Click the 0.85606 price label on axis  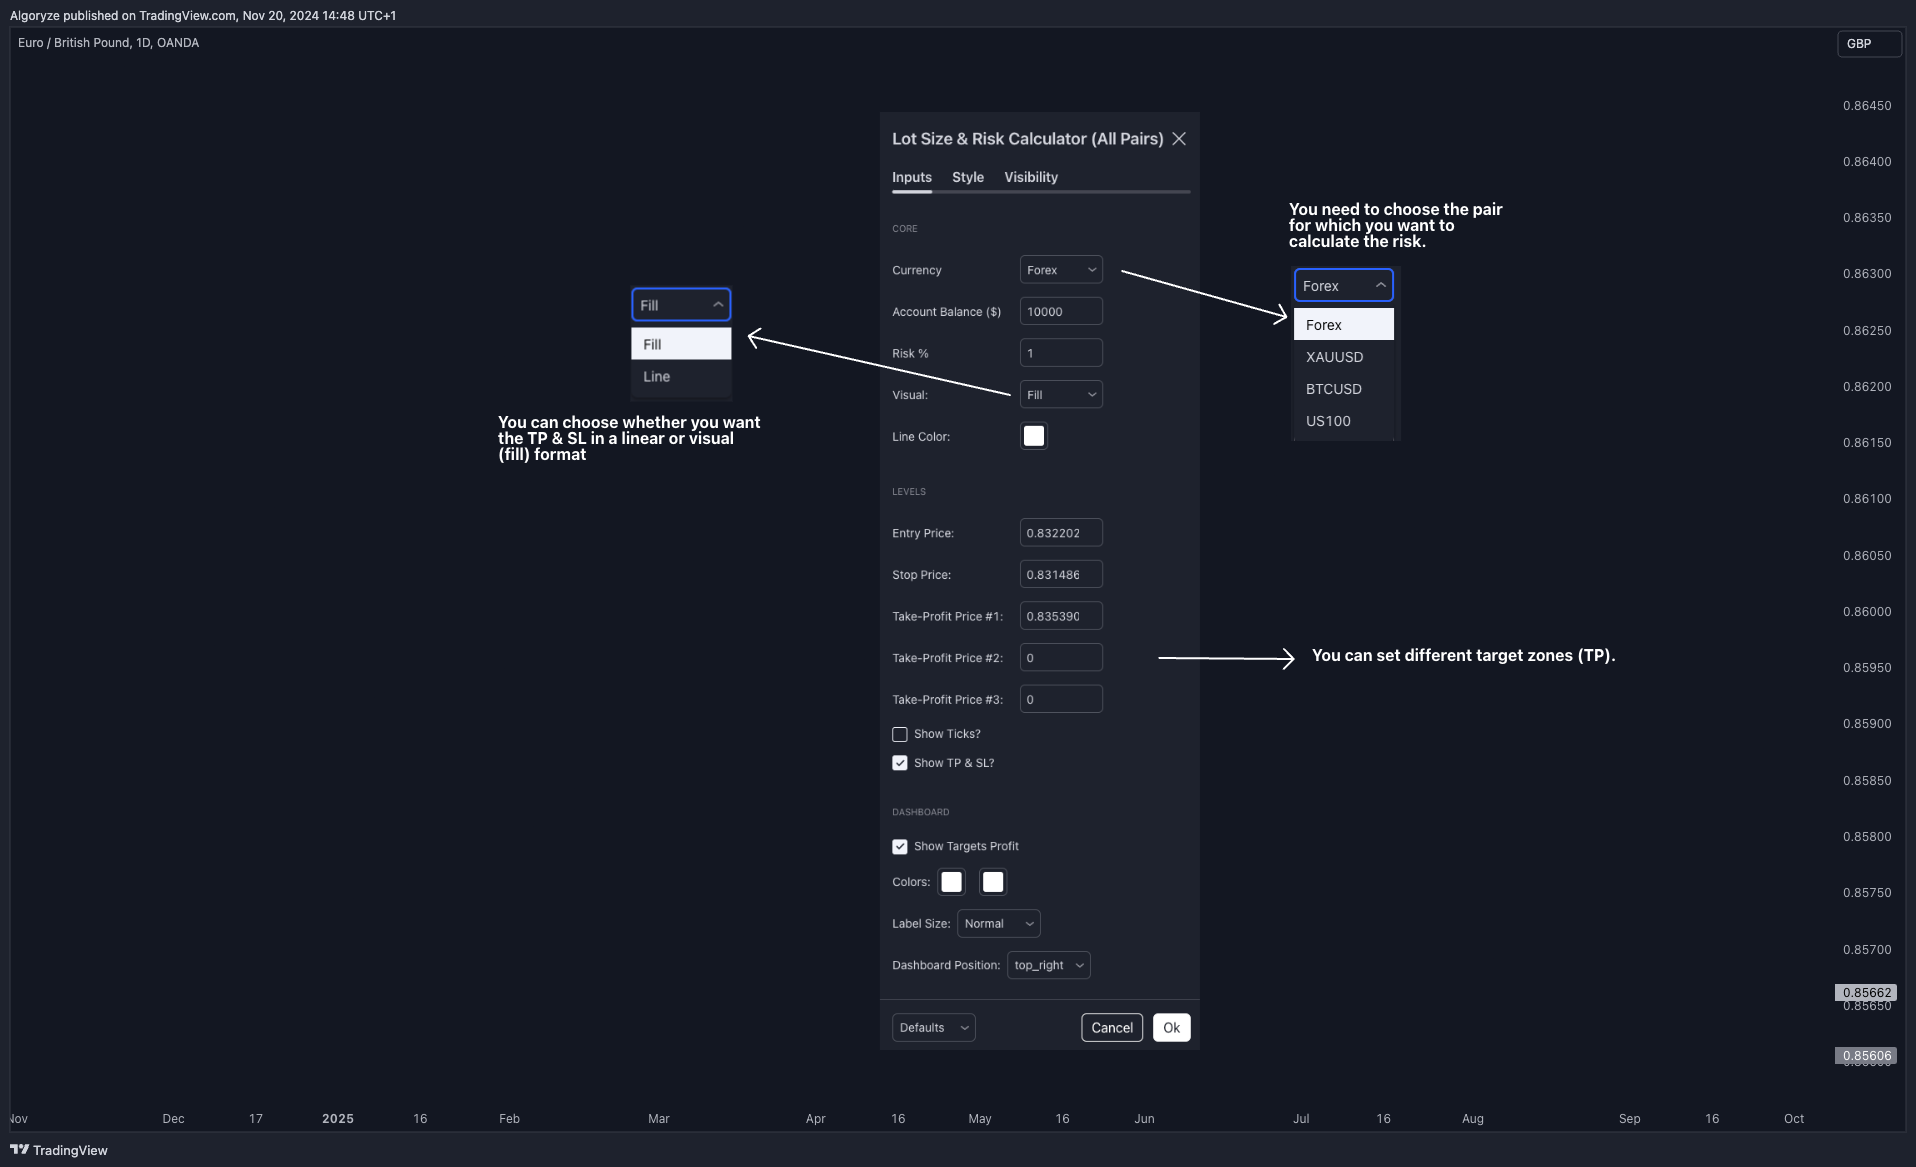pos(1866,1056)
